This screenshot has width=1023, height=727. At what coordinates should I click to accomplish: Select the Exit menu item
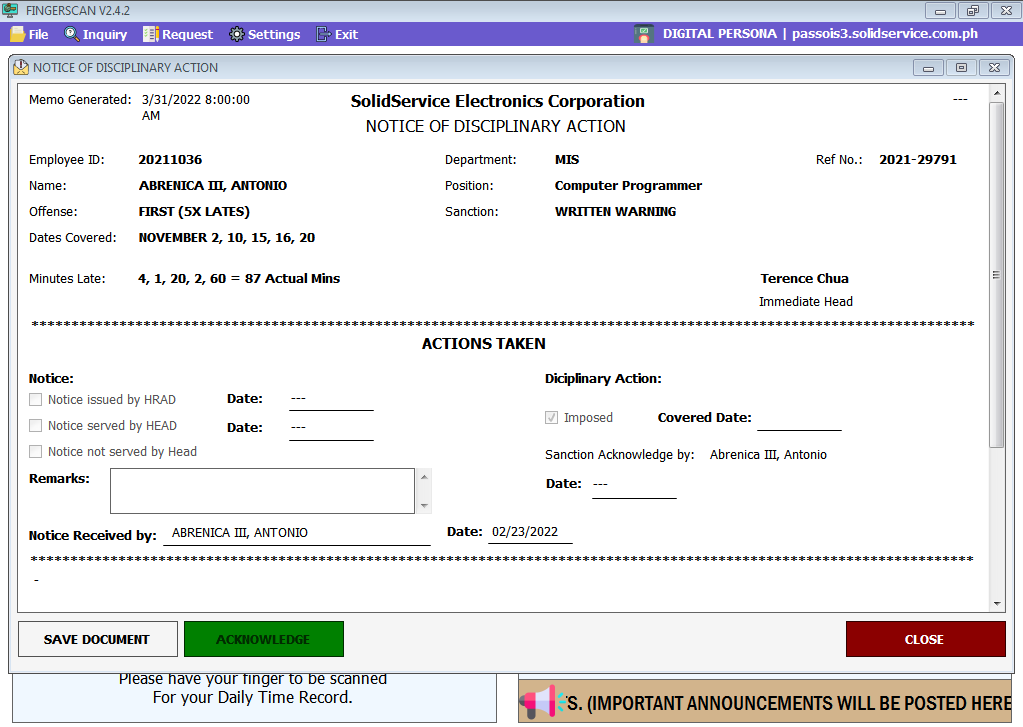pyautogui.click(x=337, y=34)
